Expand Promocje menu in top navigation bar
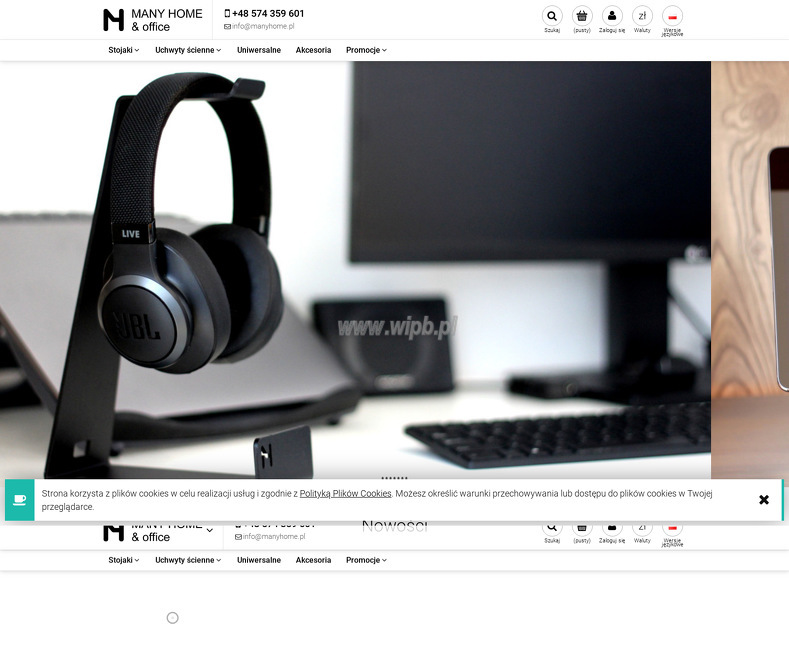Screen dimensions: 789x654 366,50
